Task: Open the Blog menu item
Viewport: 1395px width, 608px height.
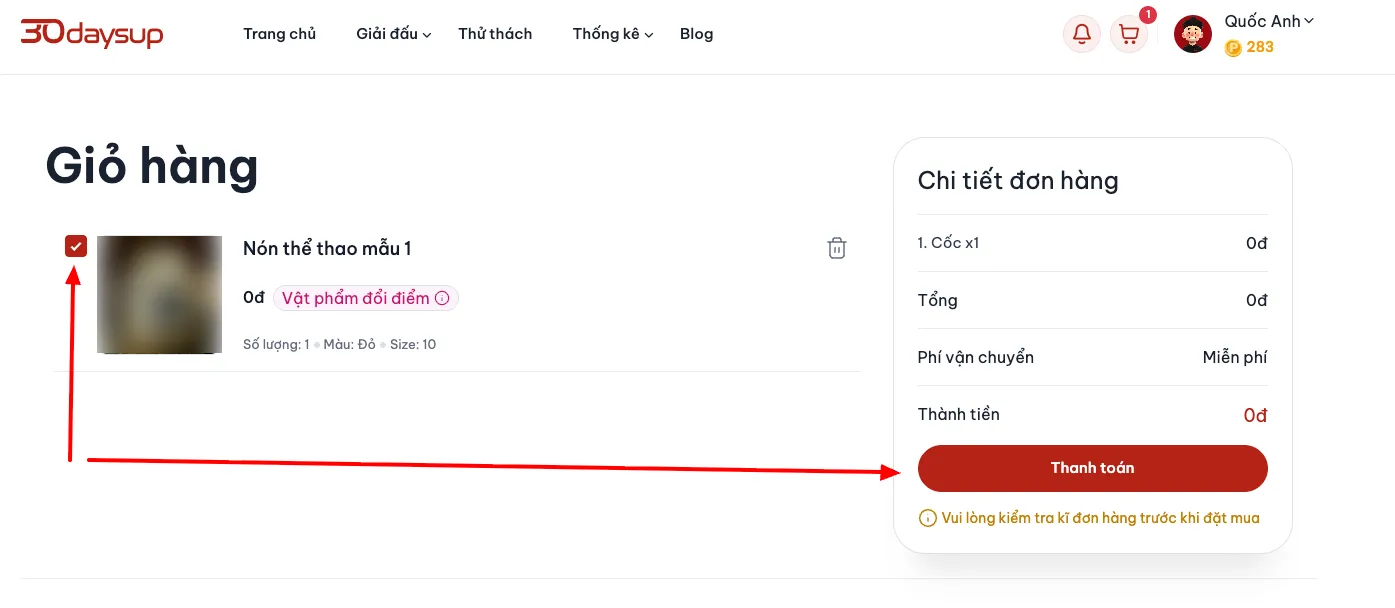Action: (x=696, y=34)
